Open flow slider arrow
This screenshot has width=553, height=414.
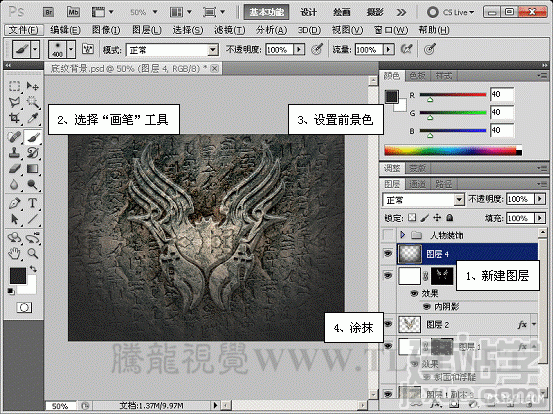click(x=388, y=49)
